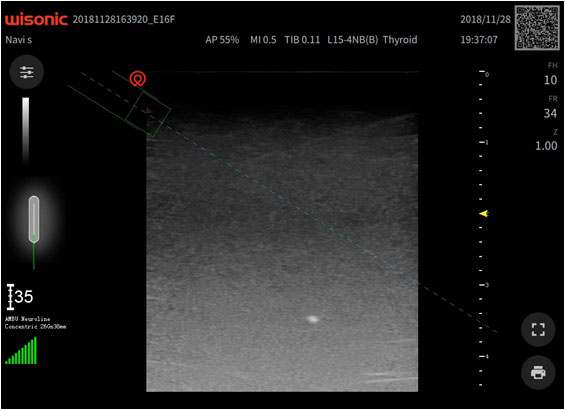Click the yellow focus depth arrow
The width and height of the screenshot is (565, 410).
pos(484,214)
